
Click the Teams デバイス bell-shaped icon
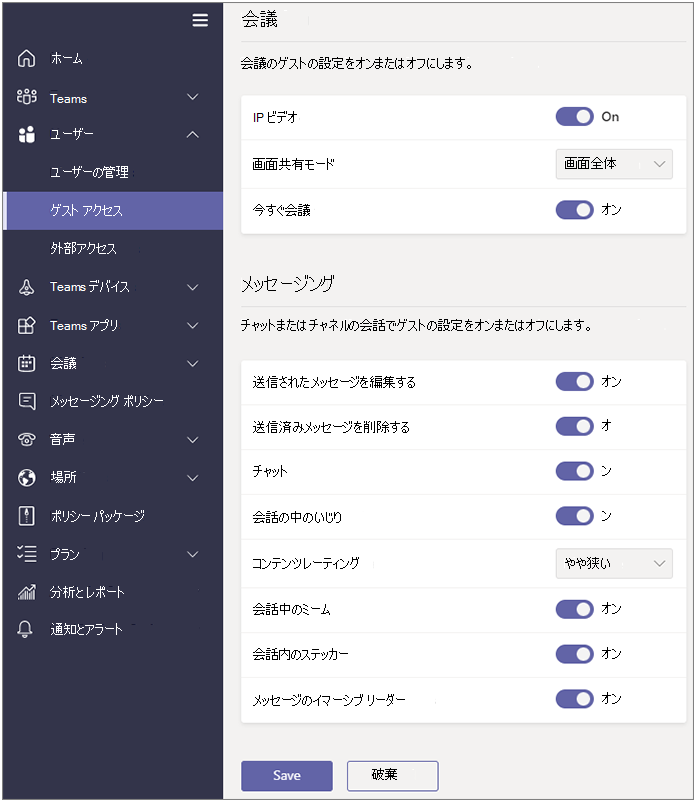(x=27, y=287)
